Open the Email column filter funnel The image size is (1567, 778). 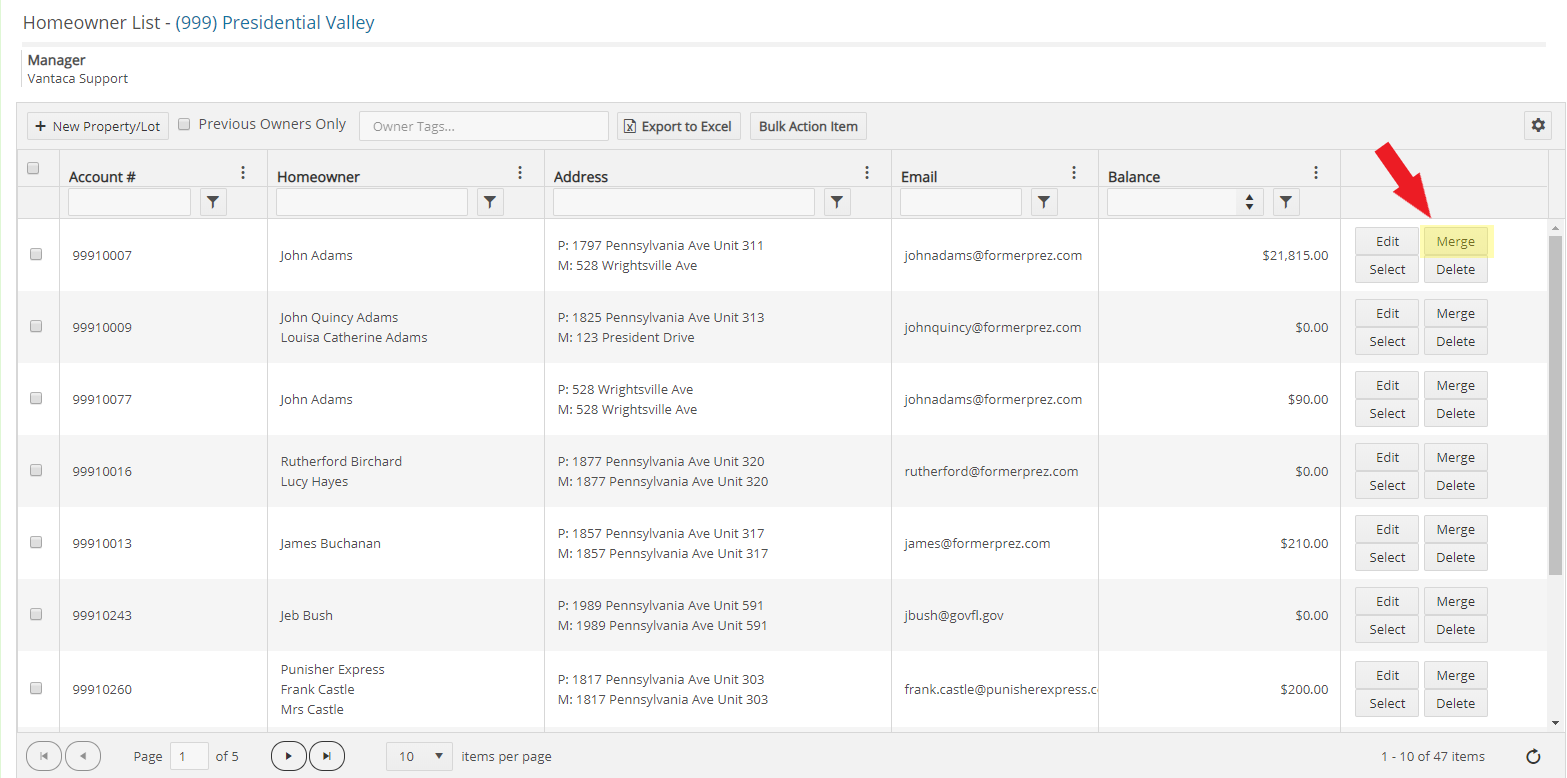click(1044, 202)
